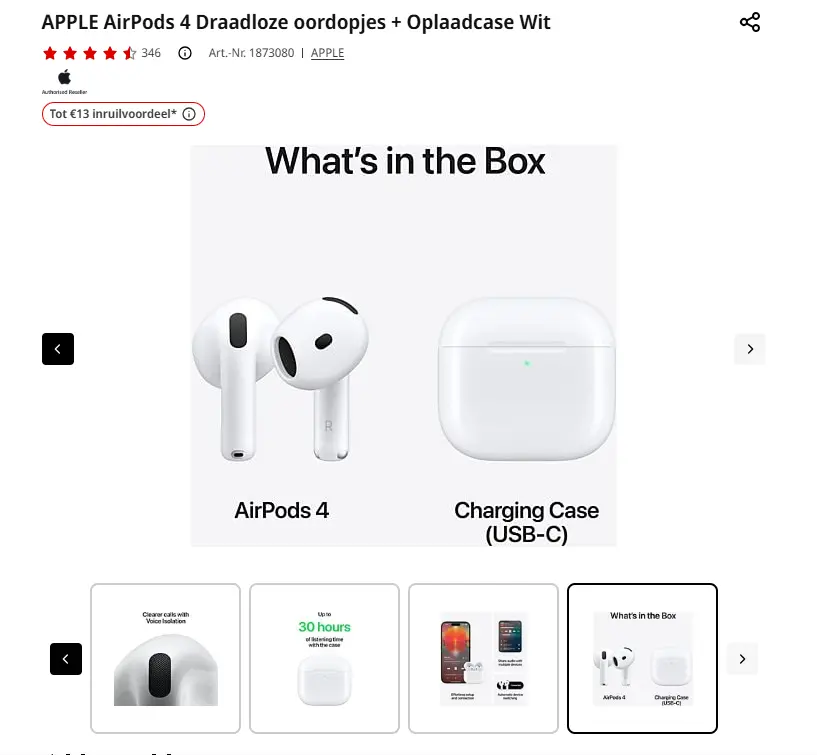The width and height of the screenshot is (817, 755).
Task: Open the APPLE brand link
Action: click(328, 53)
